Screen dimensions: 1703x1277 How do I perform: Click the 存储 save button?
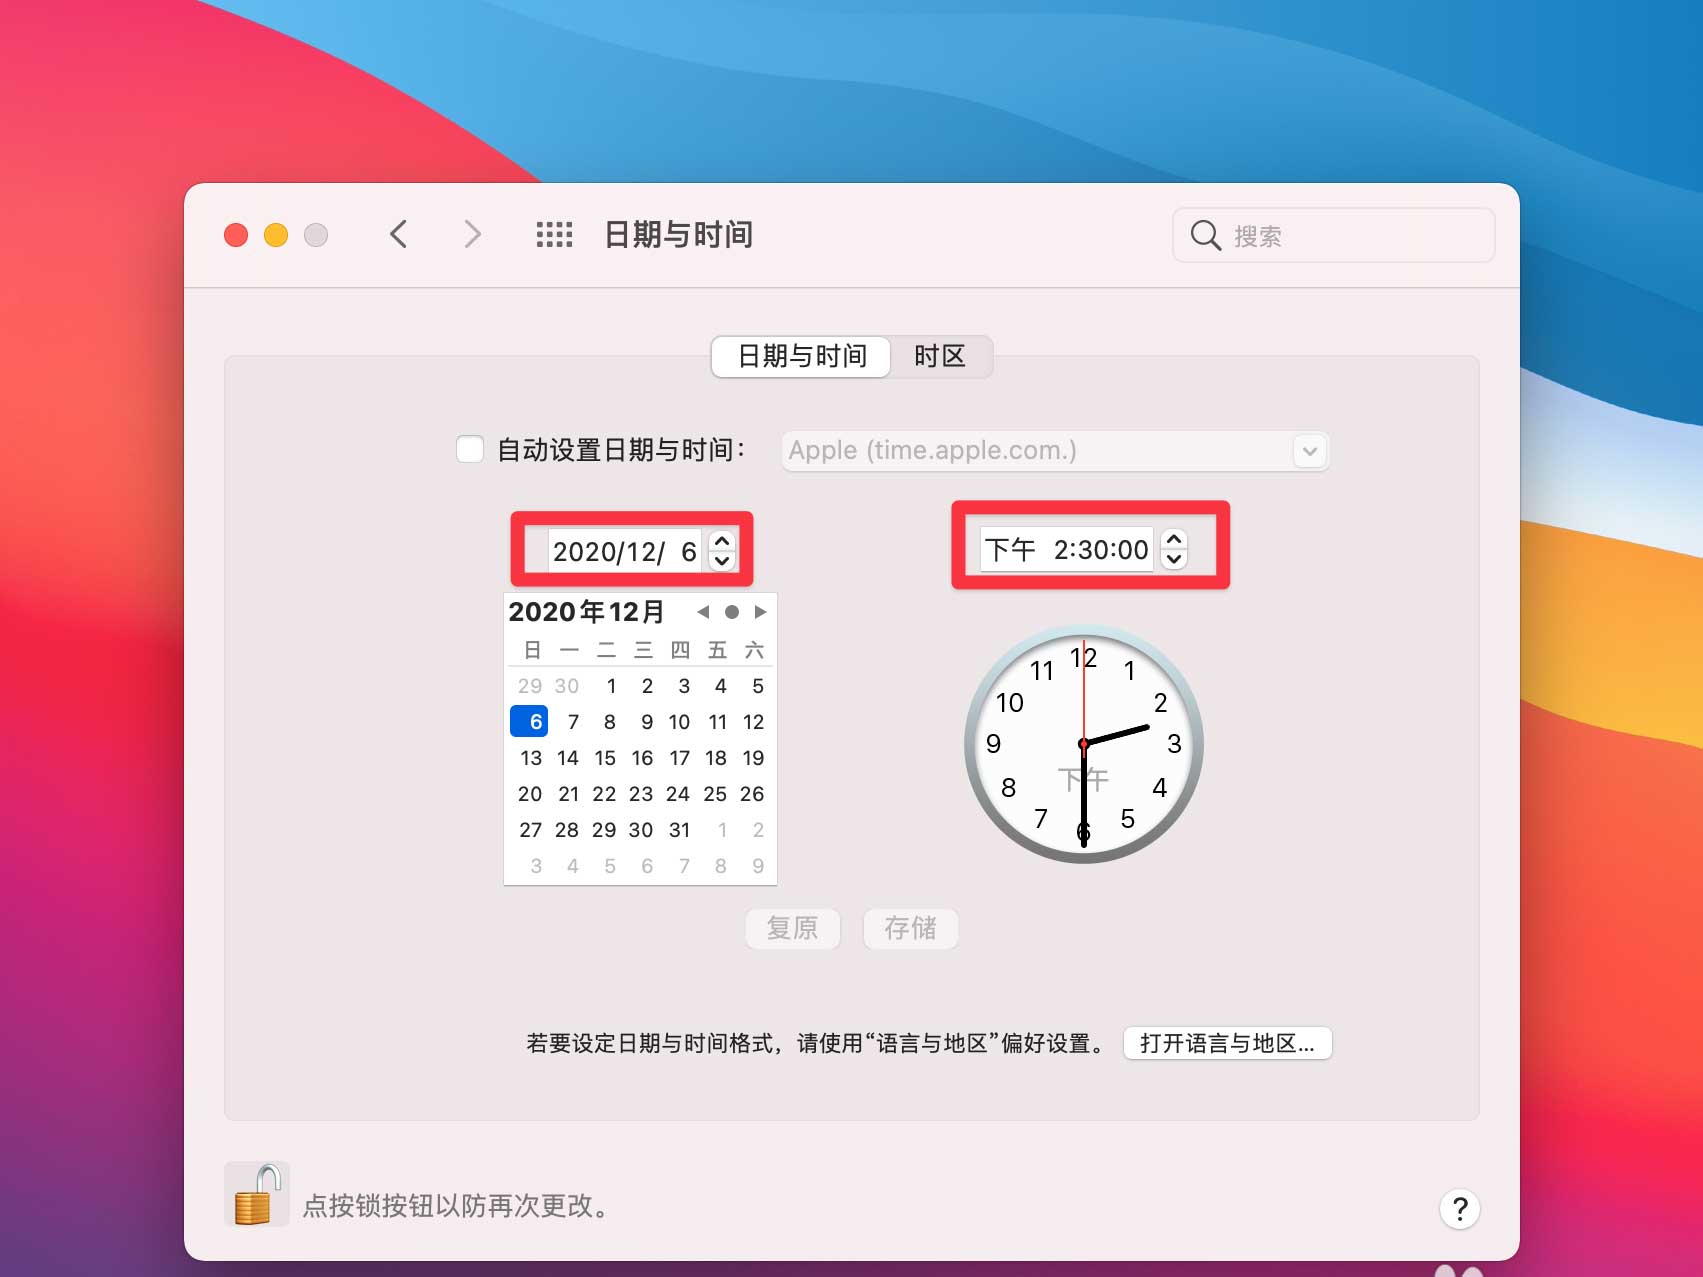(910, 928)
